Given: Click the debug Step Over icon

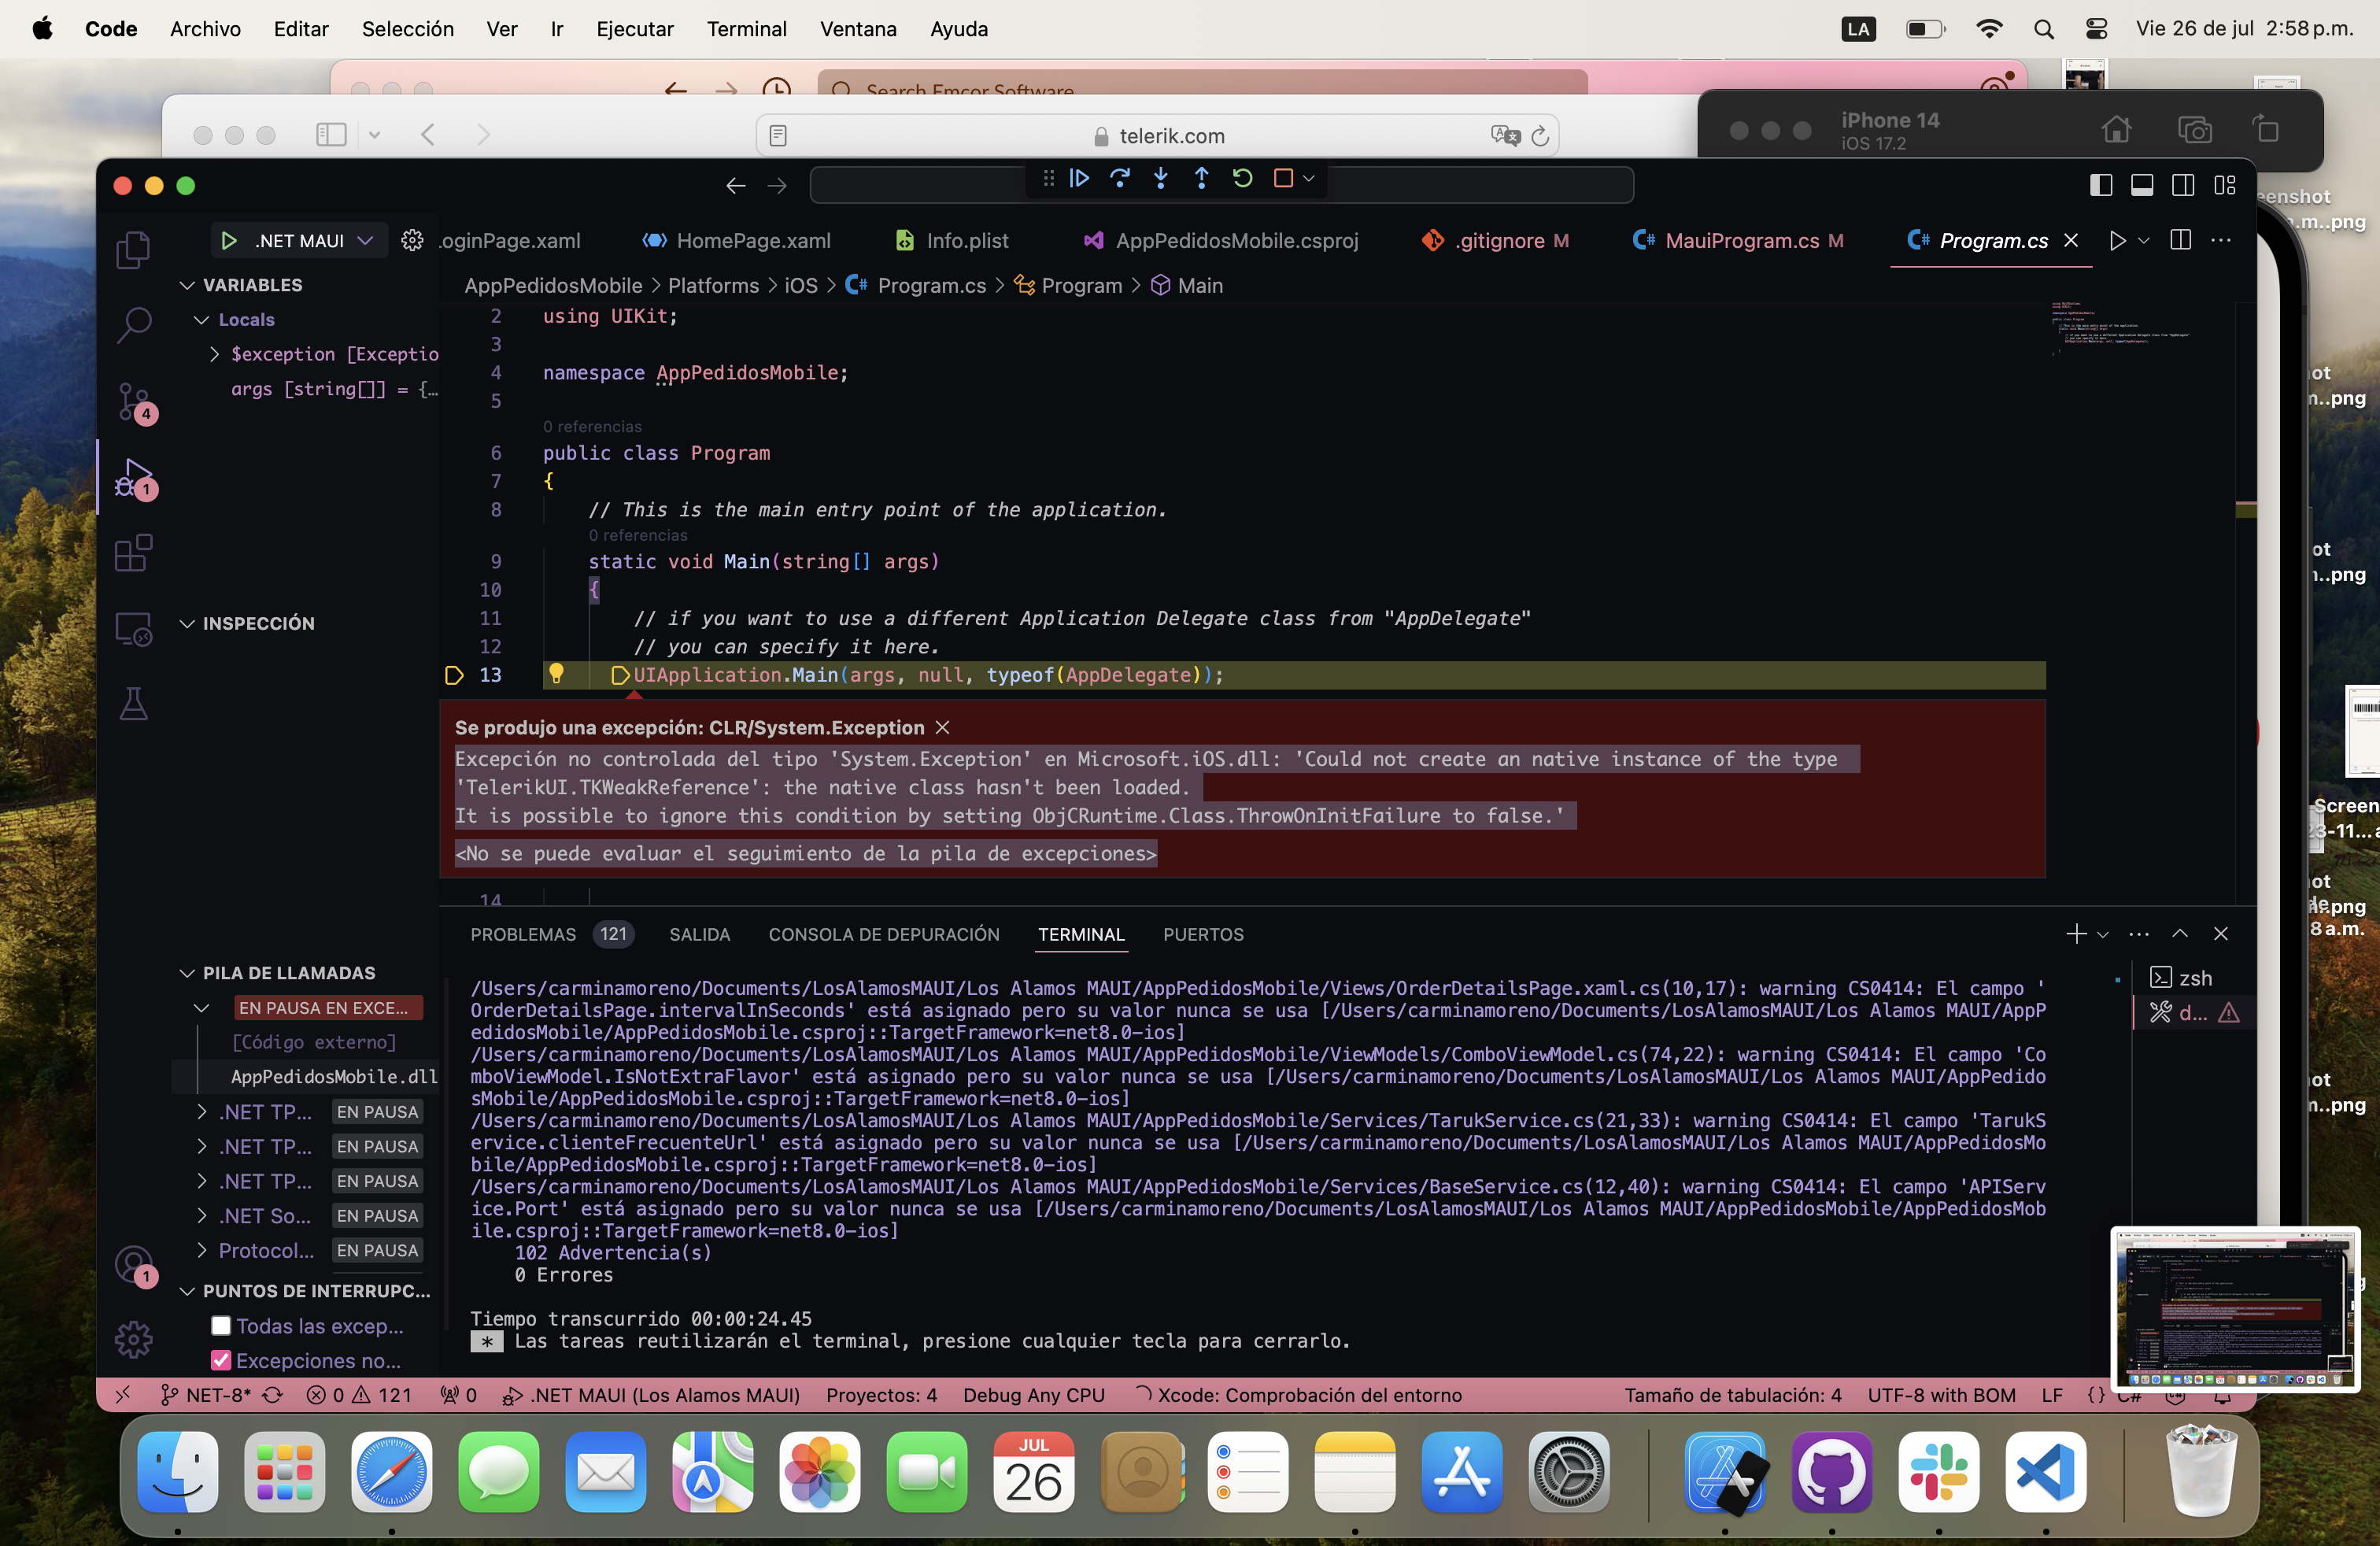Looking at the screenshot, I should pos(1120,179).
